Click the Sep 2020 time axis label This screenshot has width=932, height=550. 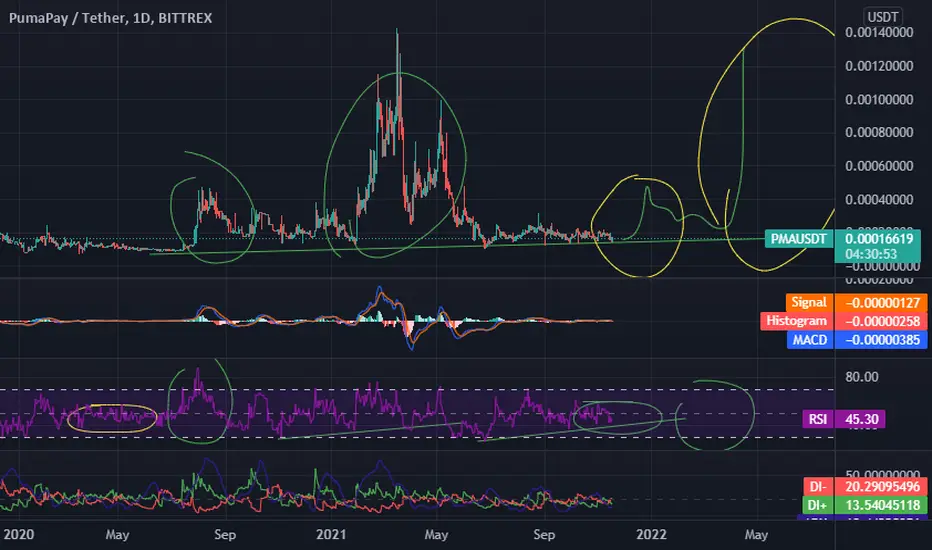225,535
